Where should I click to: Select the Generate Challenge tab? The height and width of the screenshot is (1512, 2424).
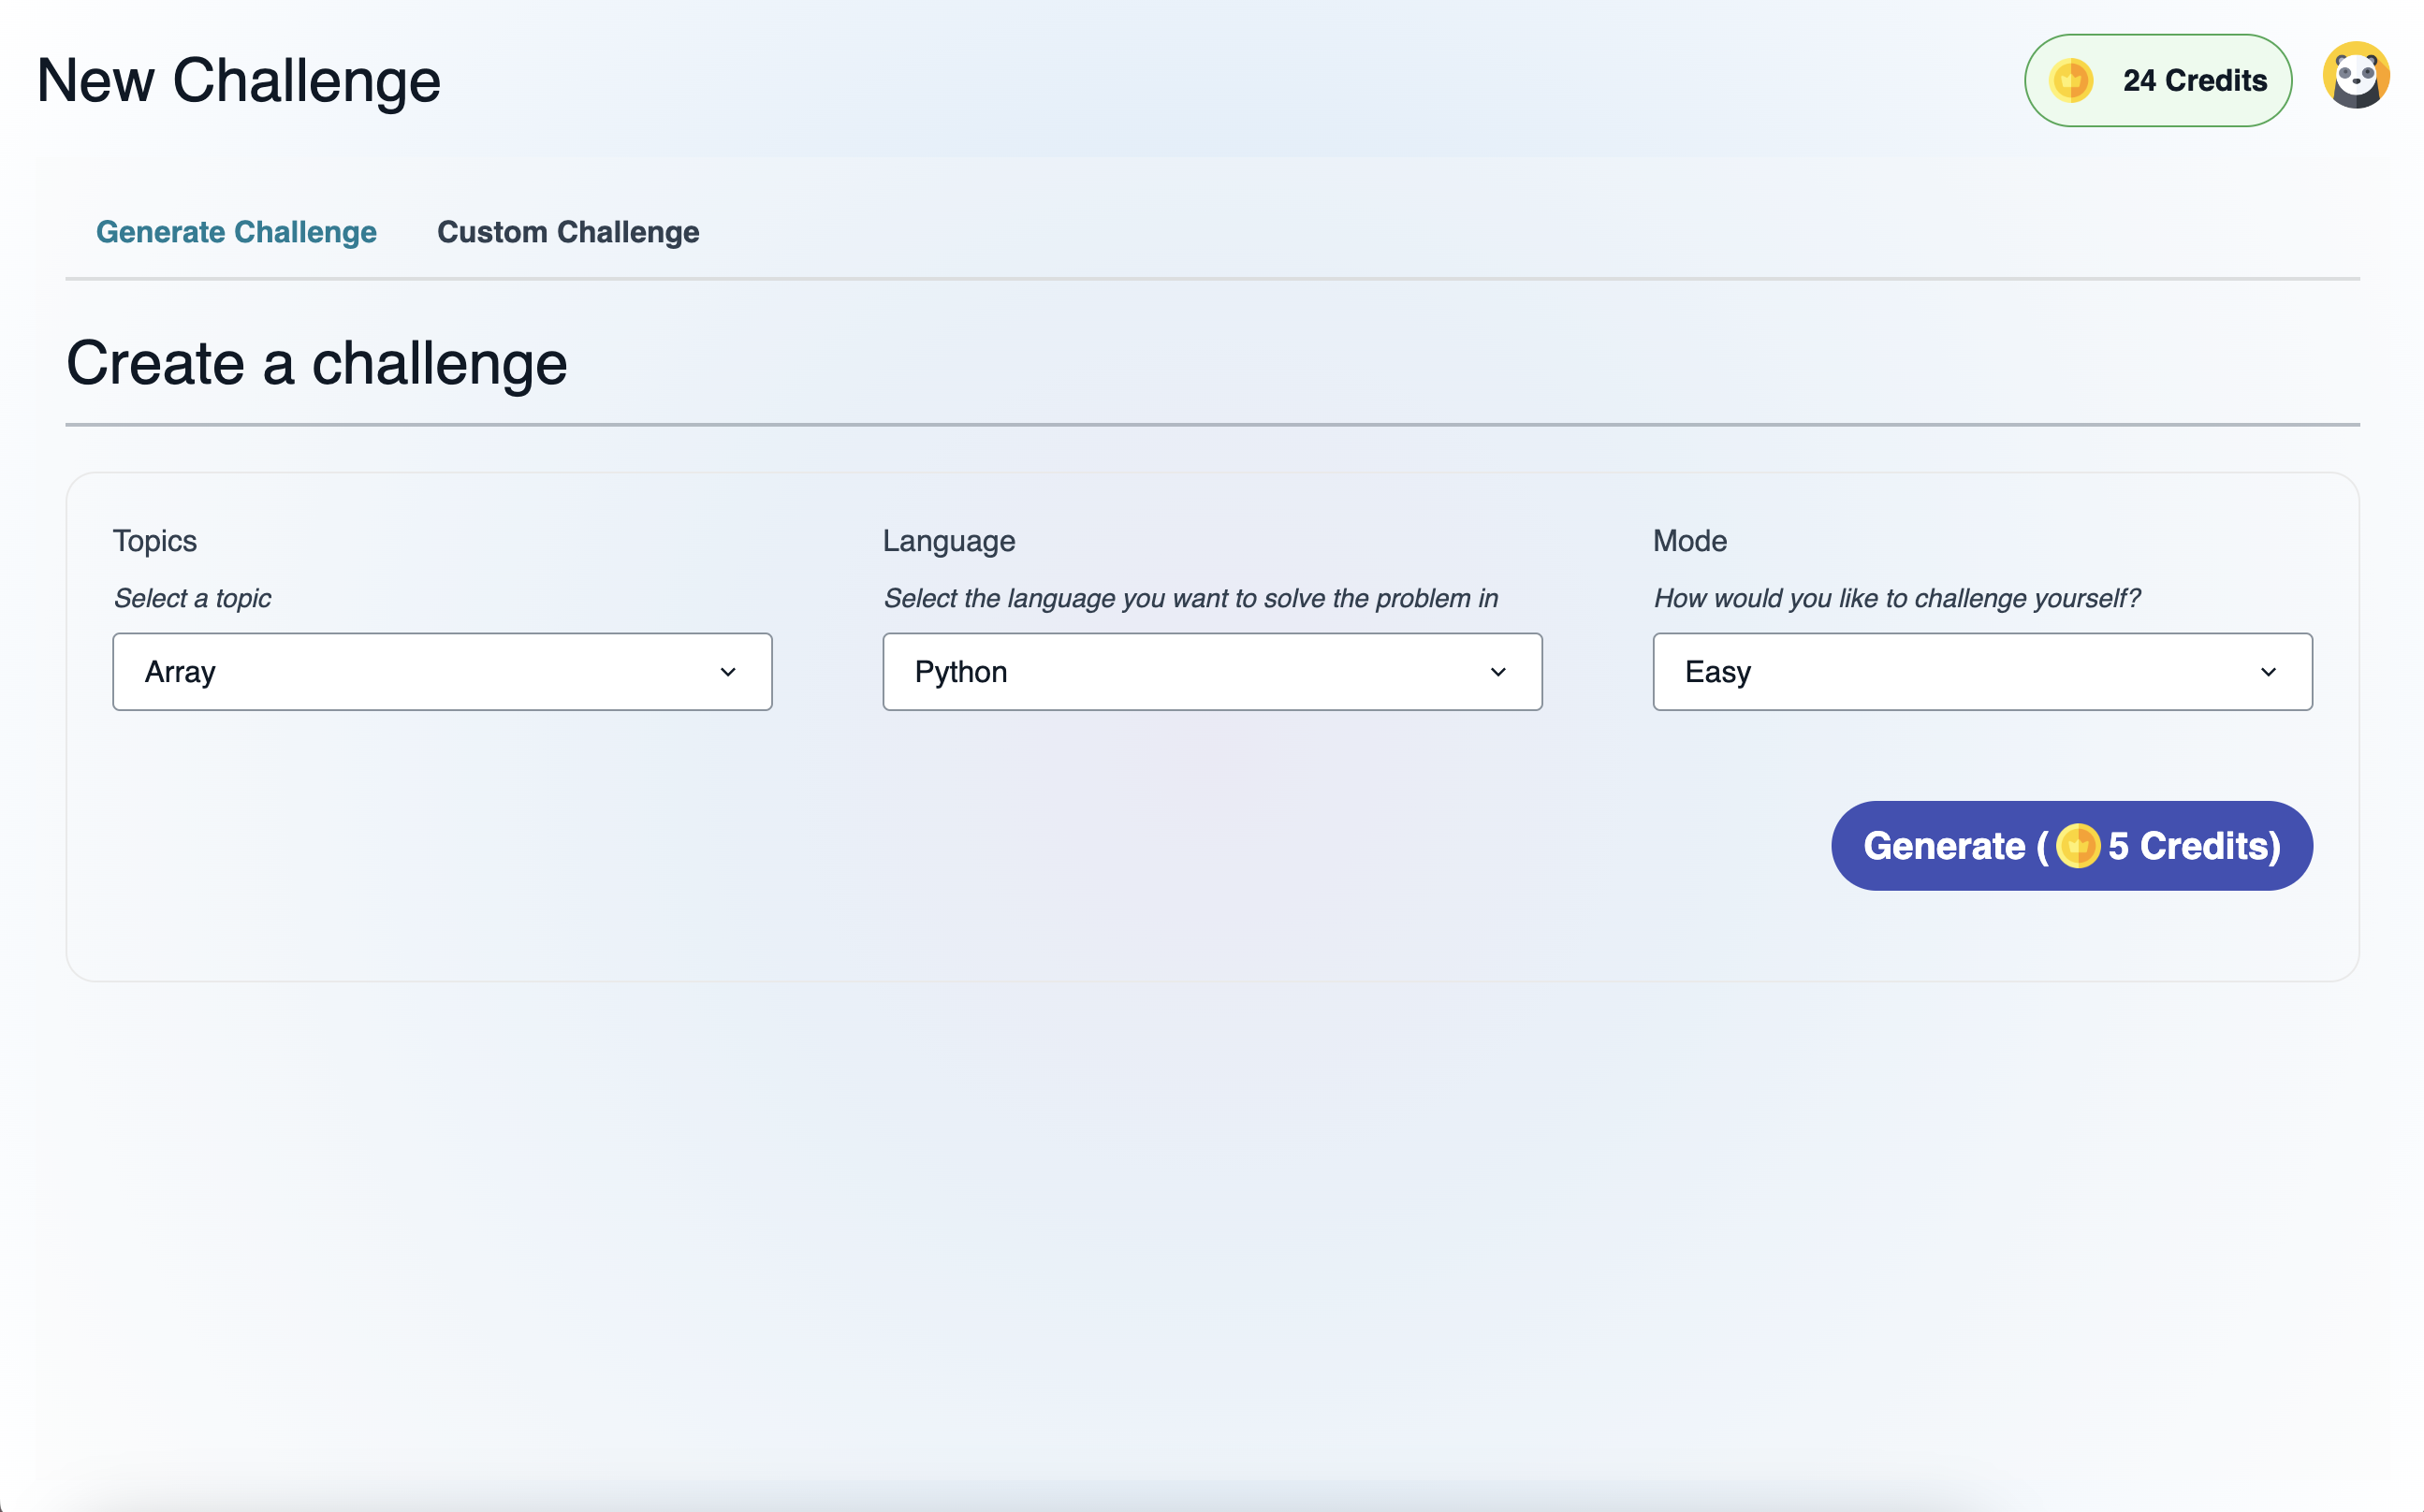tap(236, 232)
